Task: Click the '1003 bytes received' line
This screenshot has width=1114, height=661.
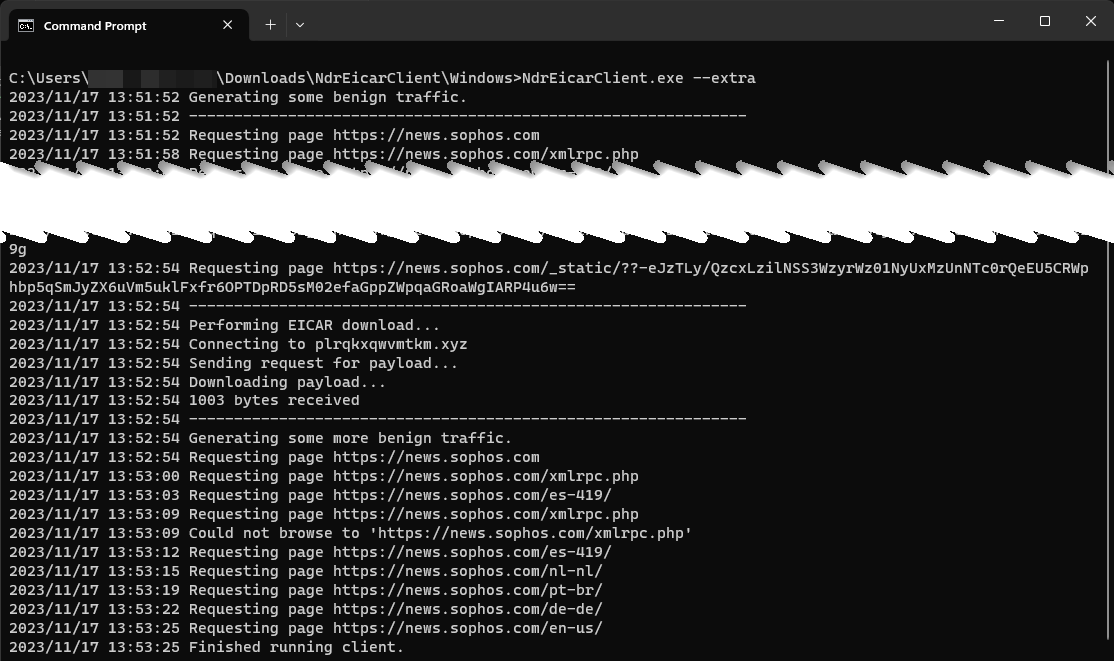Action: coord(274,400)
